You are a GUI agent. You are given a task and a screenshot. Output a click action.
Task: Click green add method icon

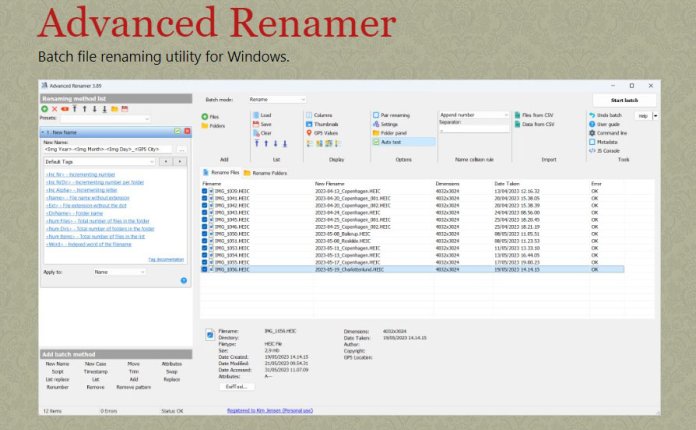coord(45,109)
